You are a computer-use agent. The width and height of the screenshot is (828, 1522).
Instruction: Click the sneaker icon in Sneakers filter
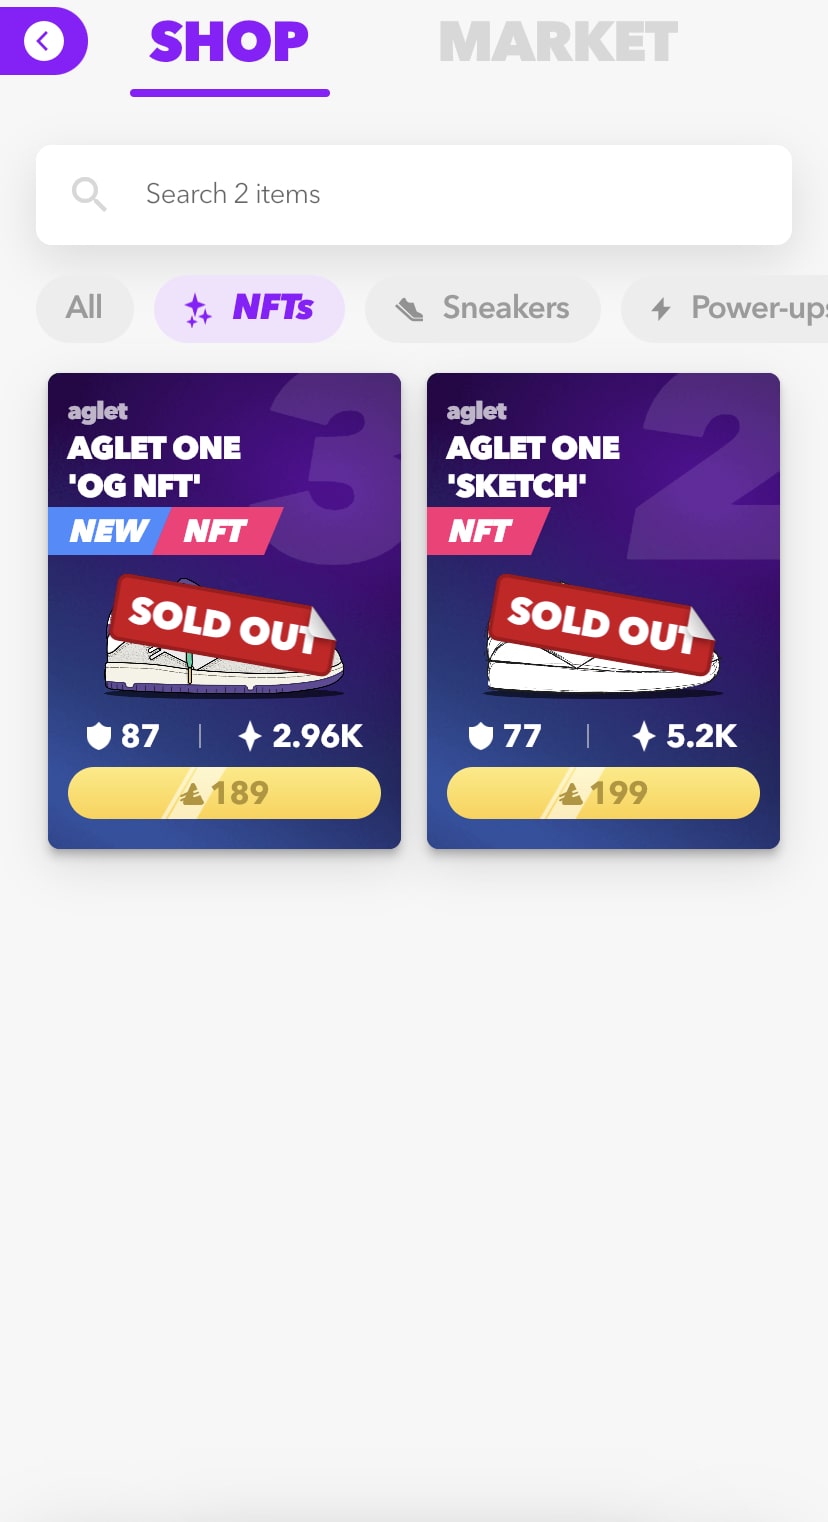coord(409,309)
